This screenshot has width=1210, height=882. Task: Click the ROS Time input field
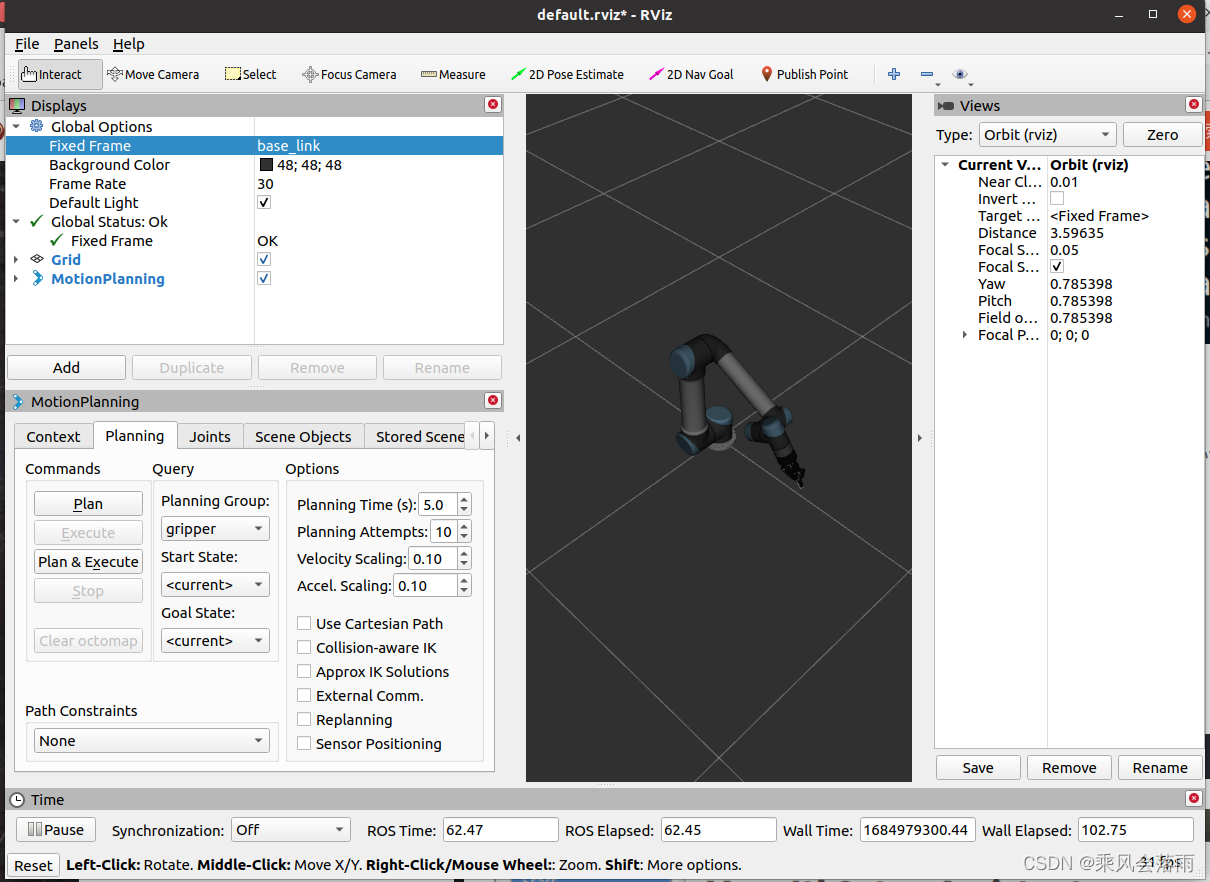[x=500, y=829]
